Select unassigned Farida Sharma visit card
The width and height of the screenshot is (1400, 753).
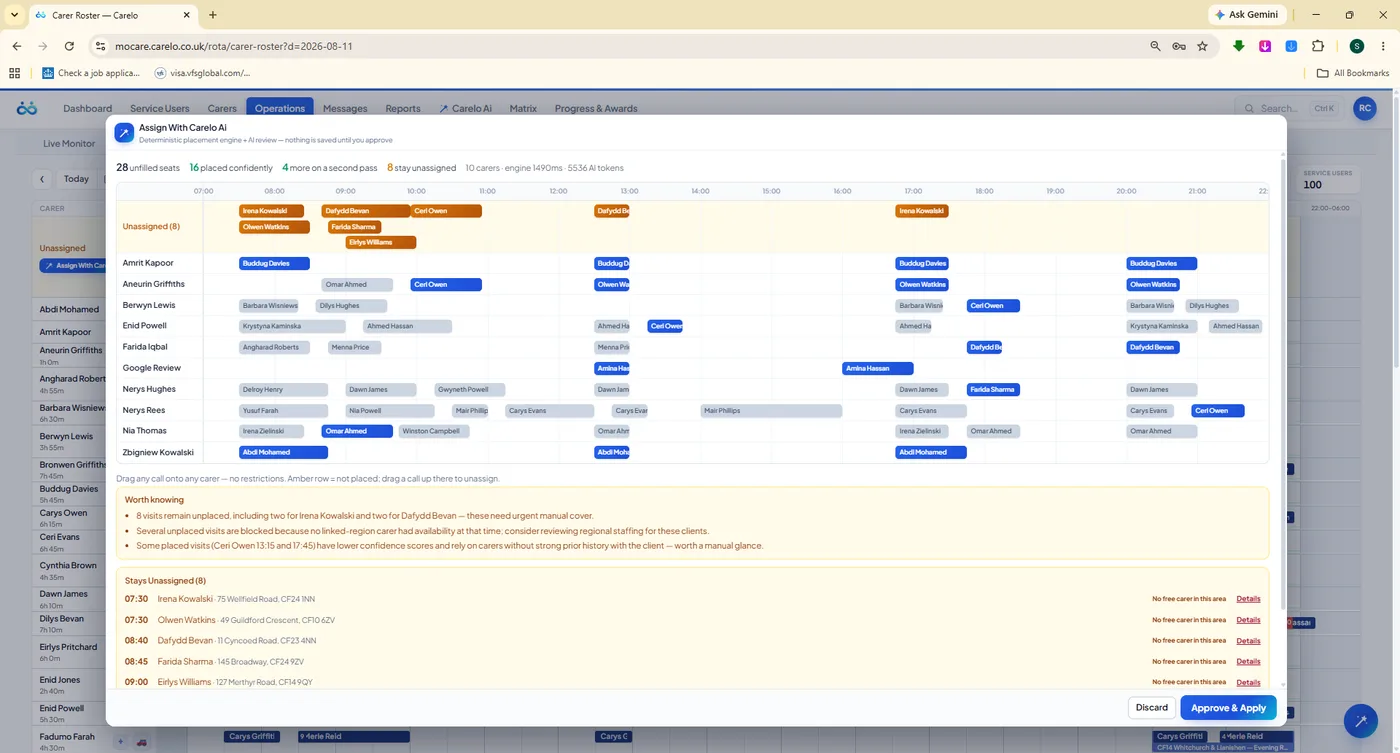tap(355, 227)
